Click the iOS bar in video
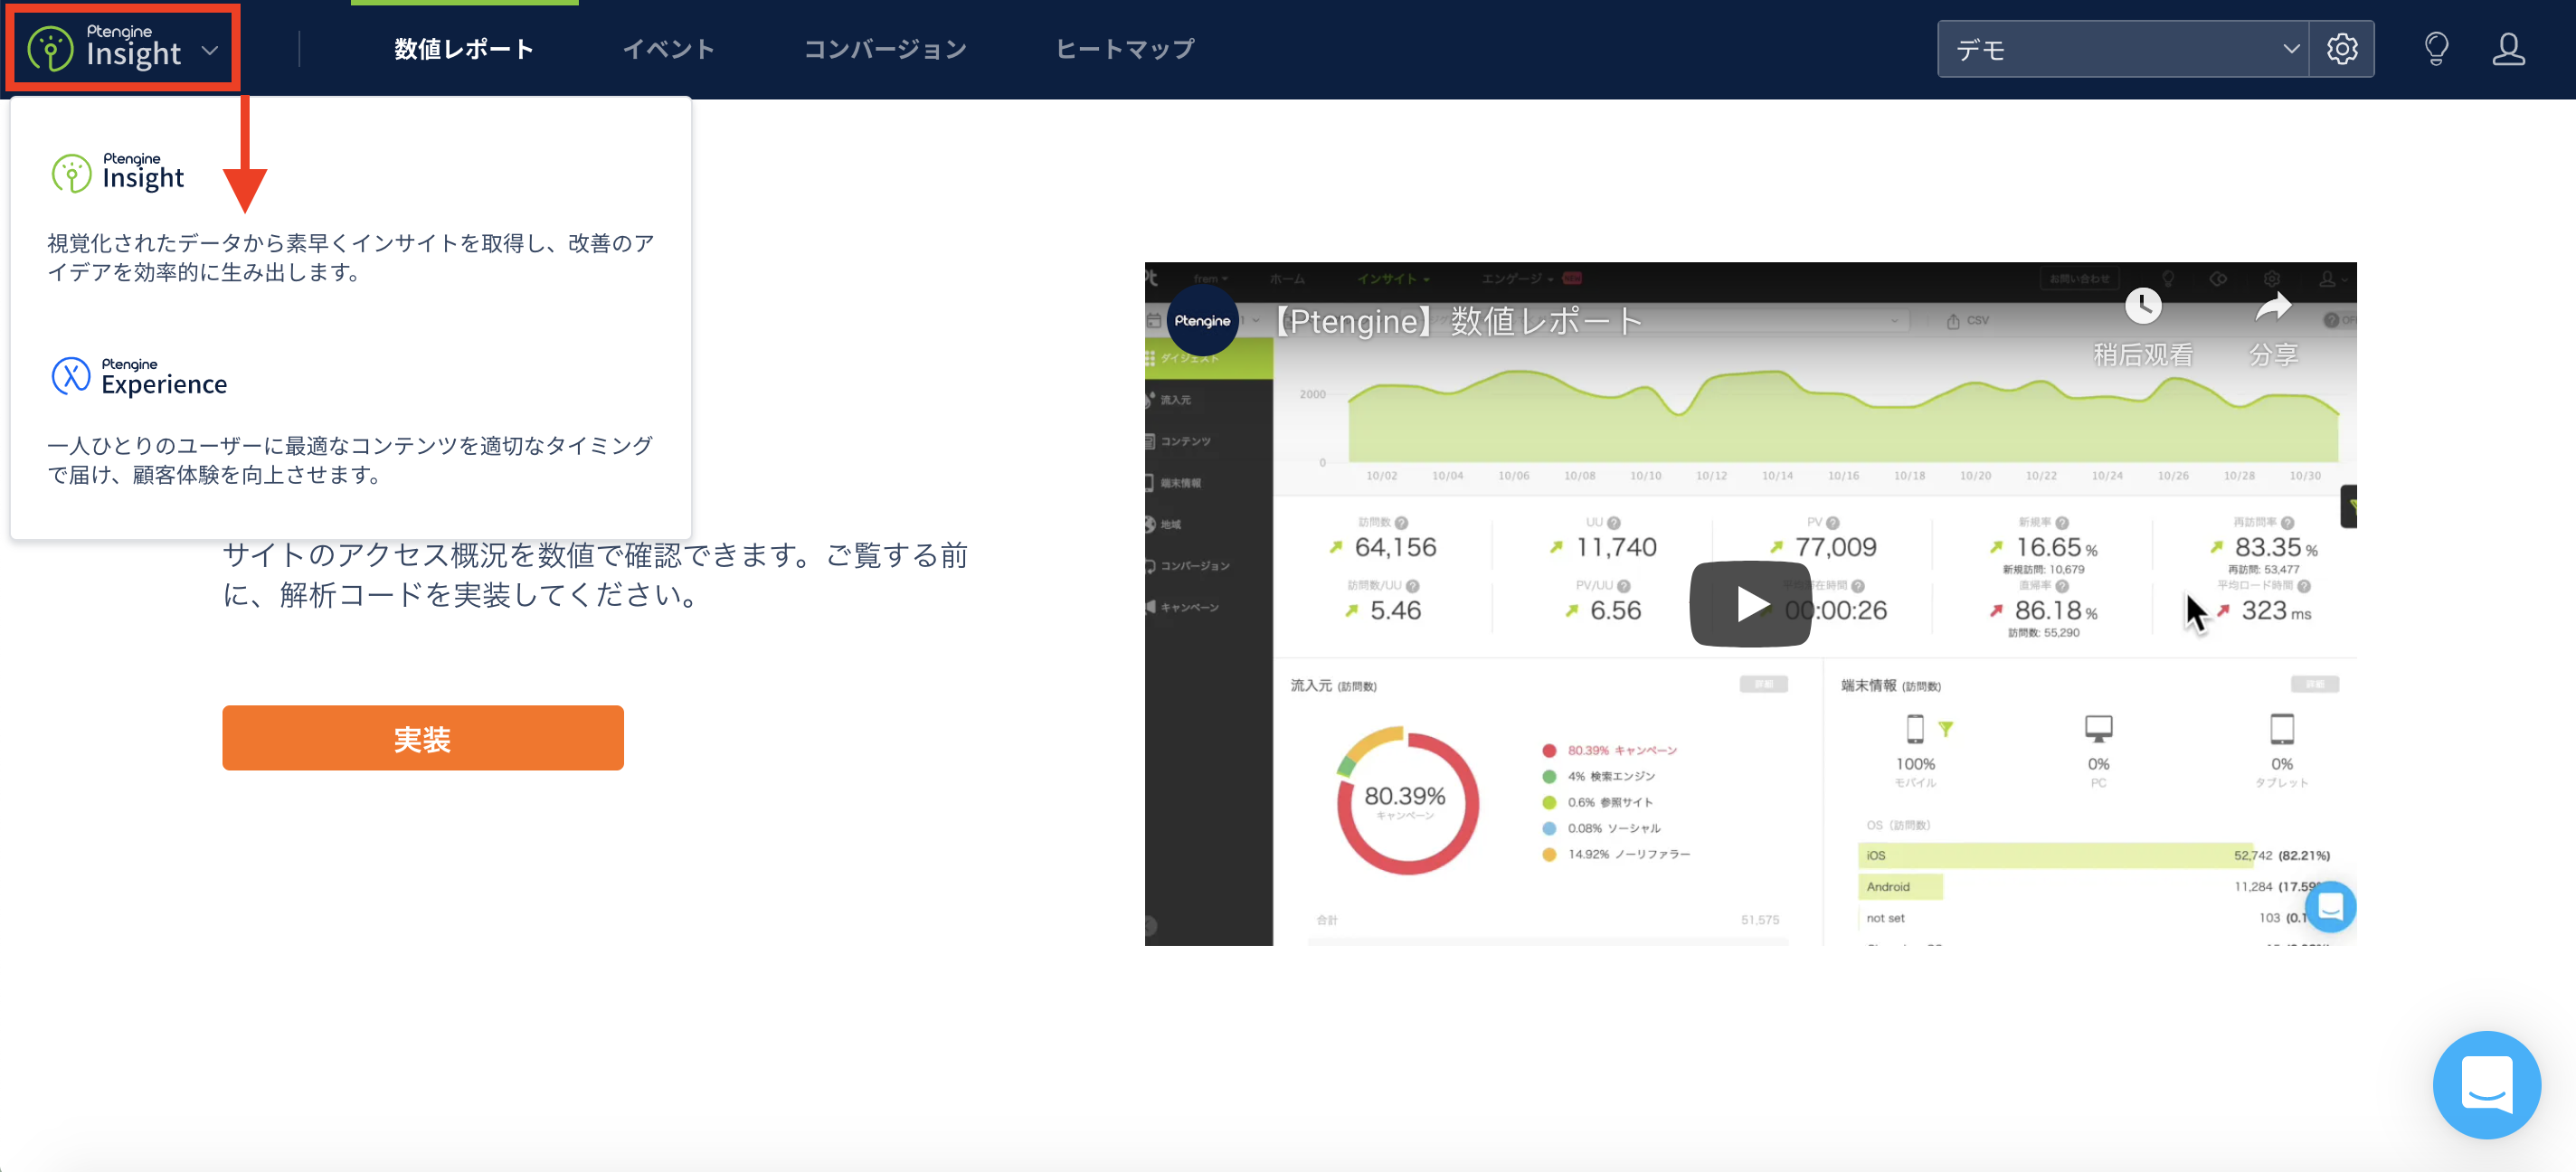 [2055, 856]
